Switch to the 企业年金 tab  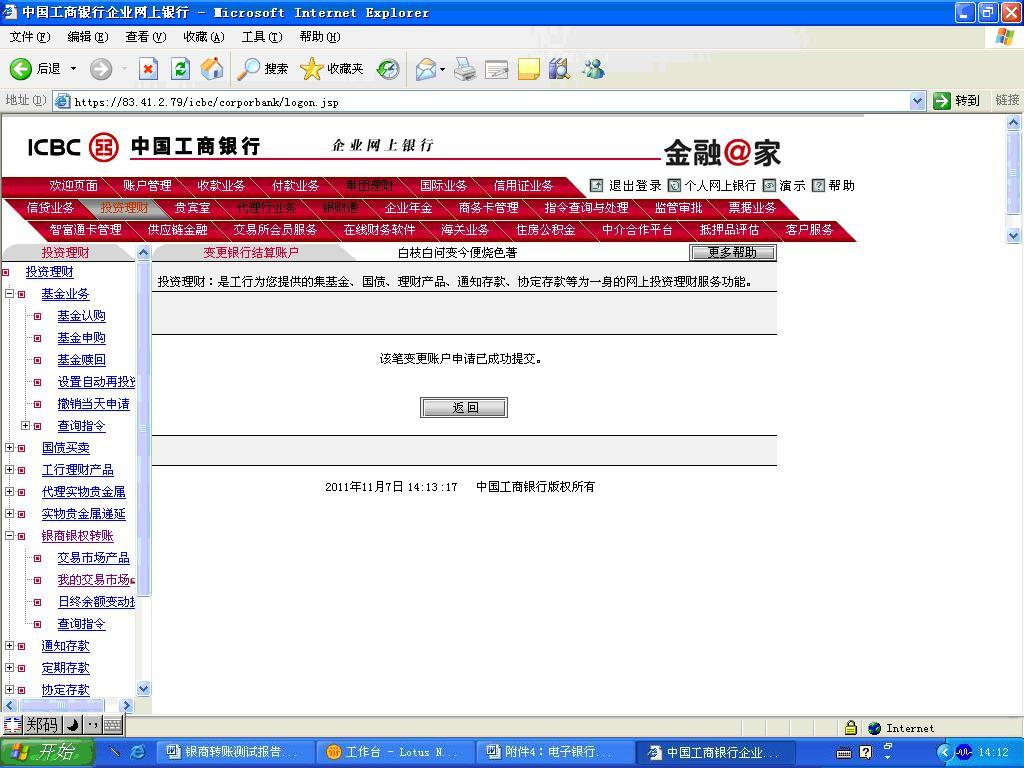408,208
